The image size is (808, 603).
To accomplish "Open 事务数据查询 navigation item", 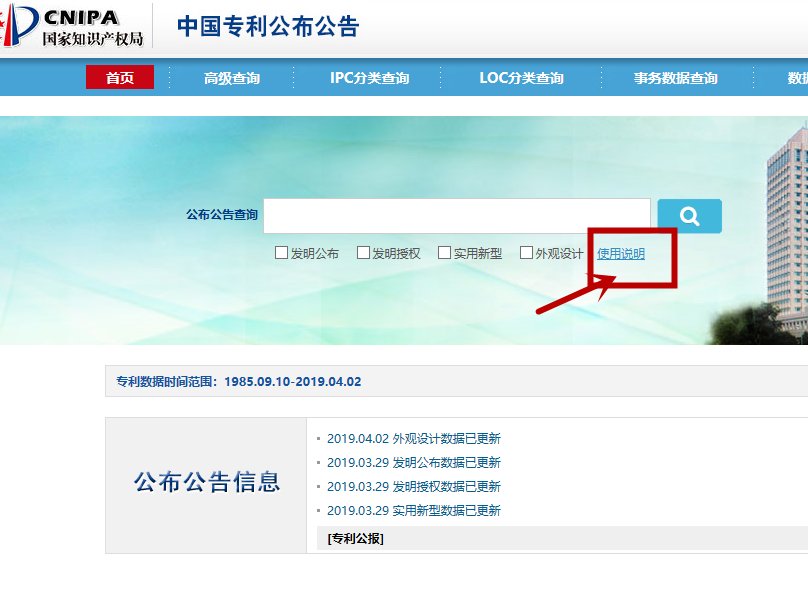I will (x=675, y=78).
